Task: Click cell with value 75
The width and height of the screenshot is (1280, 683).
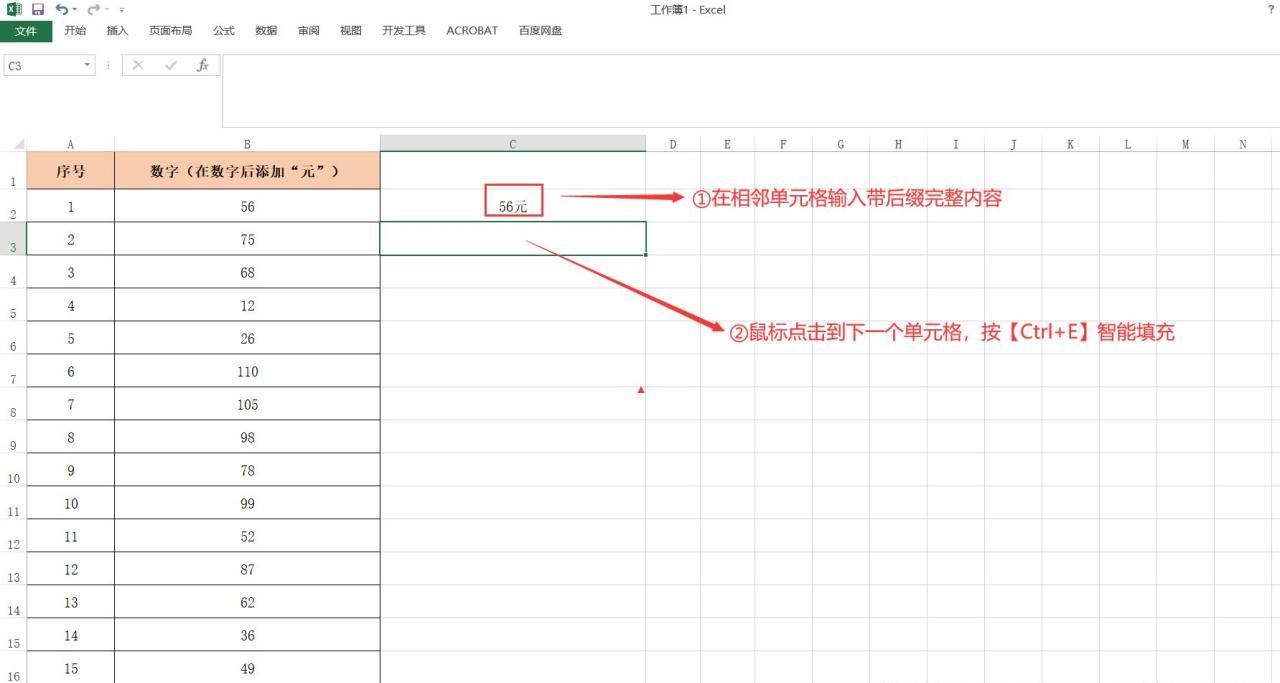Action: (x=247, y=239)
